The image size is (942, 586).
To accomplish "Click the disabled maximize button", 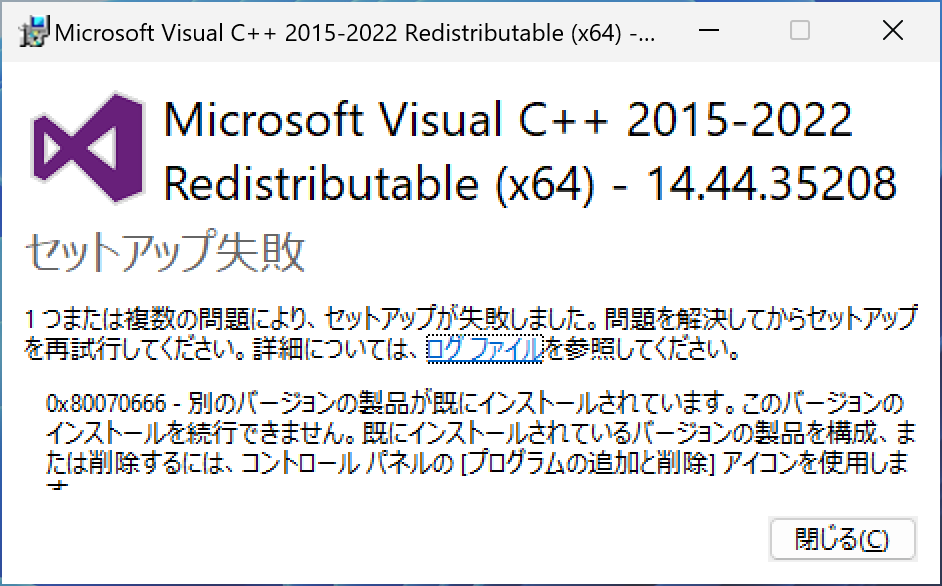I will [x=800, y=30].
